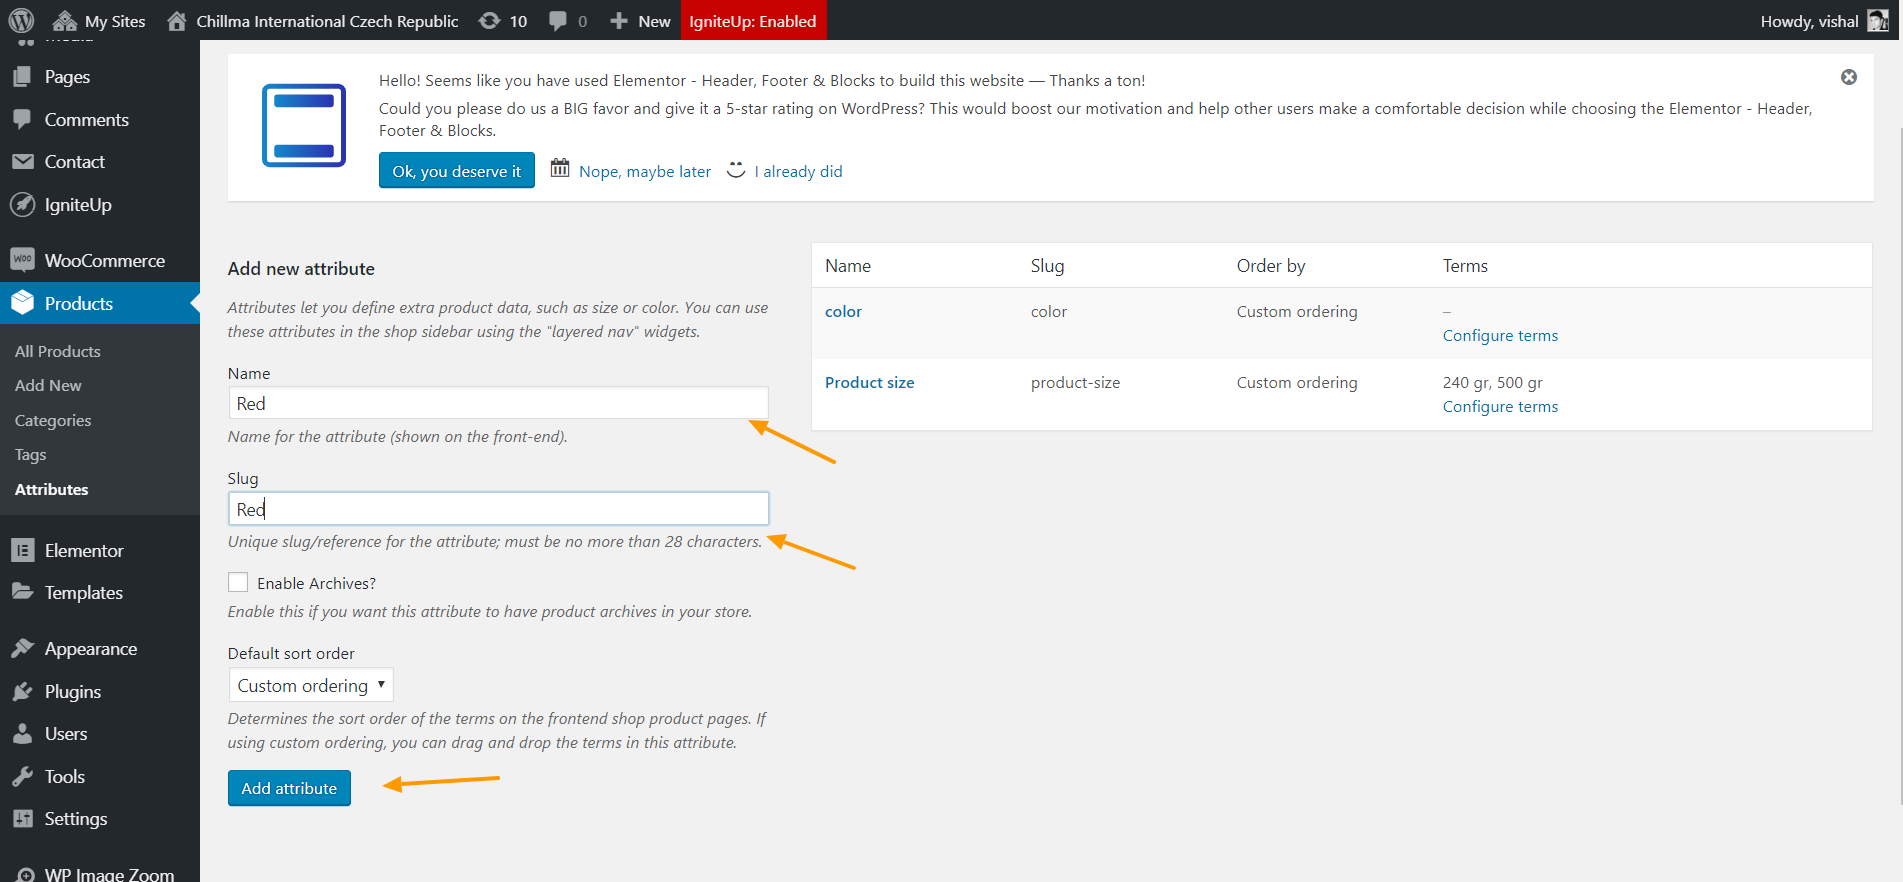The width and height of the screenshot is (1903, 882).
Task: Click the WP Image Zoom icon
Action: click(x=26, y=874)
